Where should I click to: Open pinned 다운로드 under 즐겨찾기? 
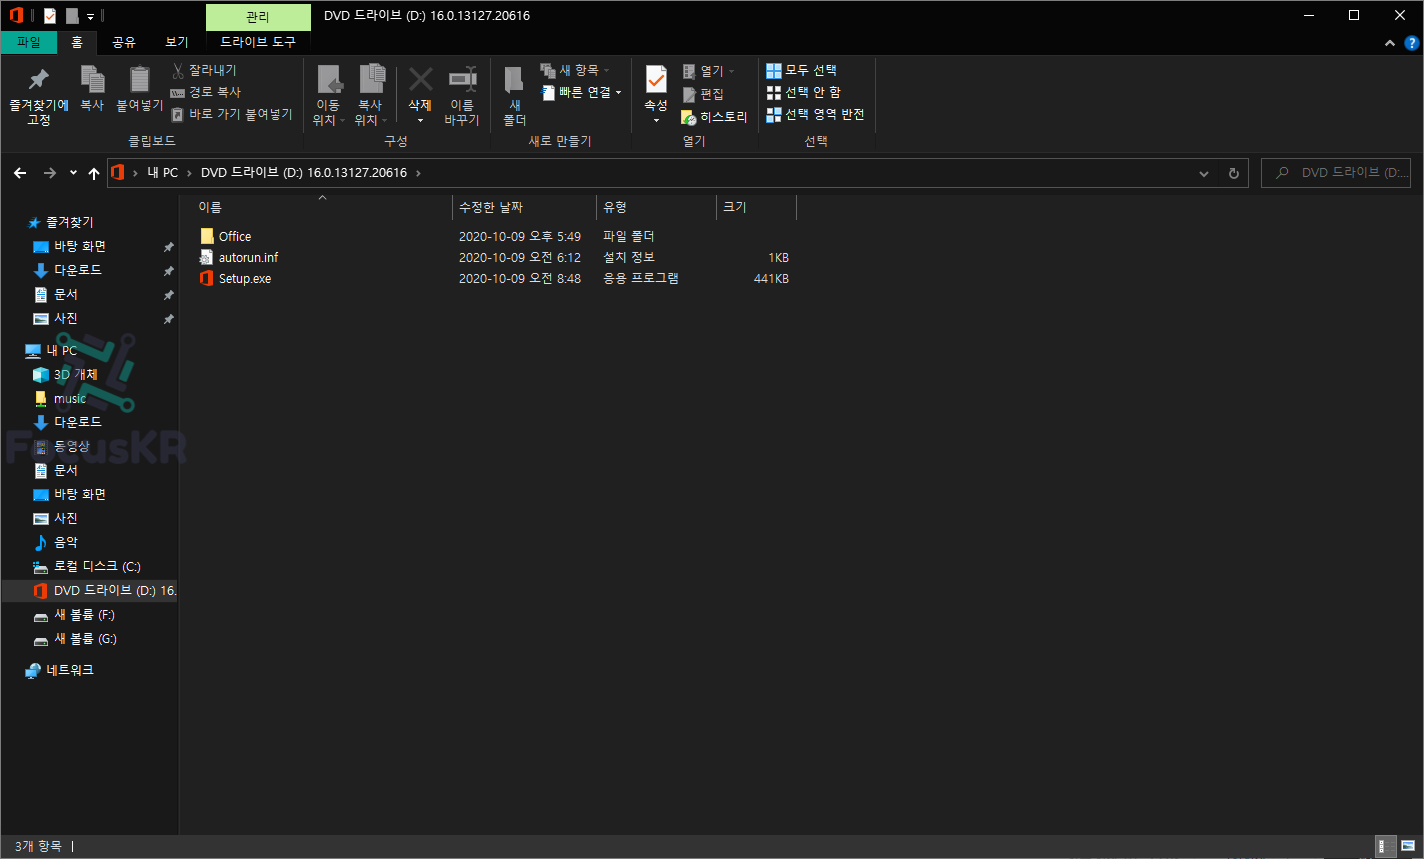[x=67, y=270]
